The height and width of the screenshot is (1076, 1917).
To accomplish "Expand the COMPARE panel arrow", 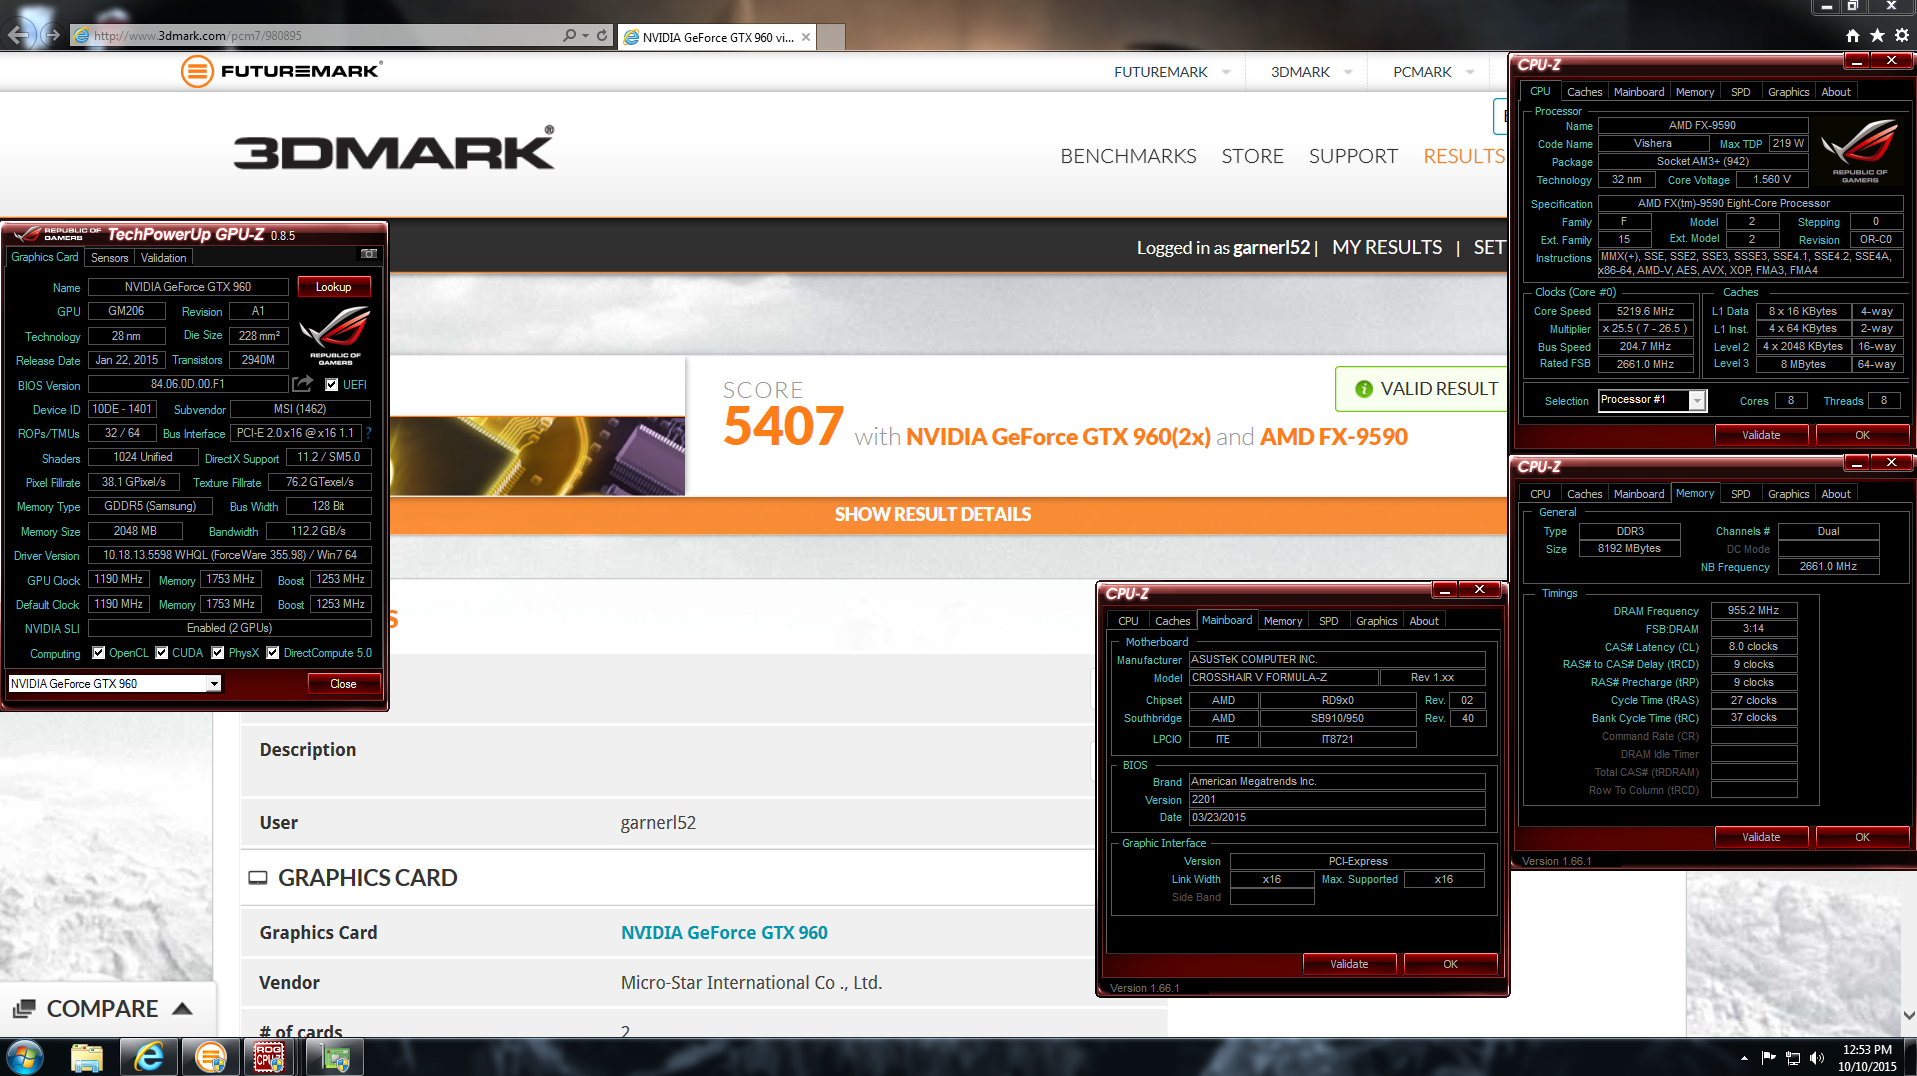I will (x=183, y=1009).
